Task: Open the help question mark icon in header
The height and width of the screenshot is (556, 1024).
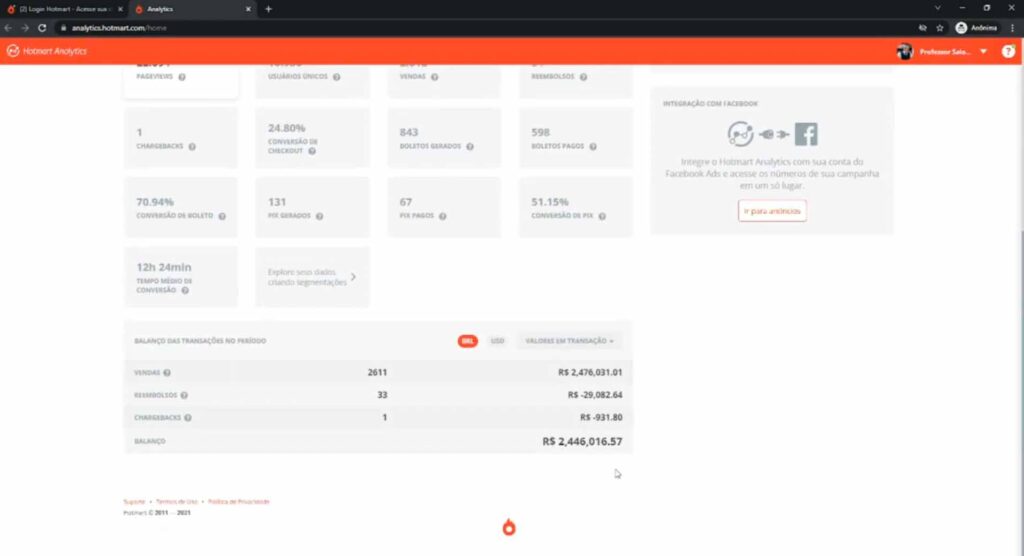Action: [x=1008, y=51]
